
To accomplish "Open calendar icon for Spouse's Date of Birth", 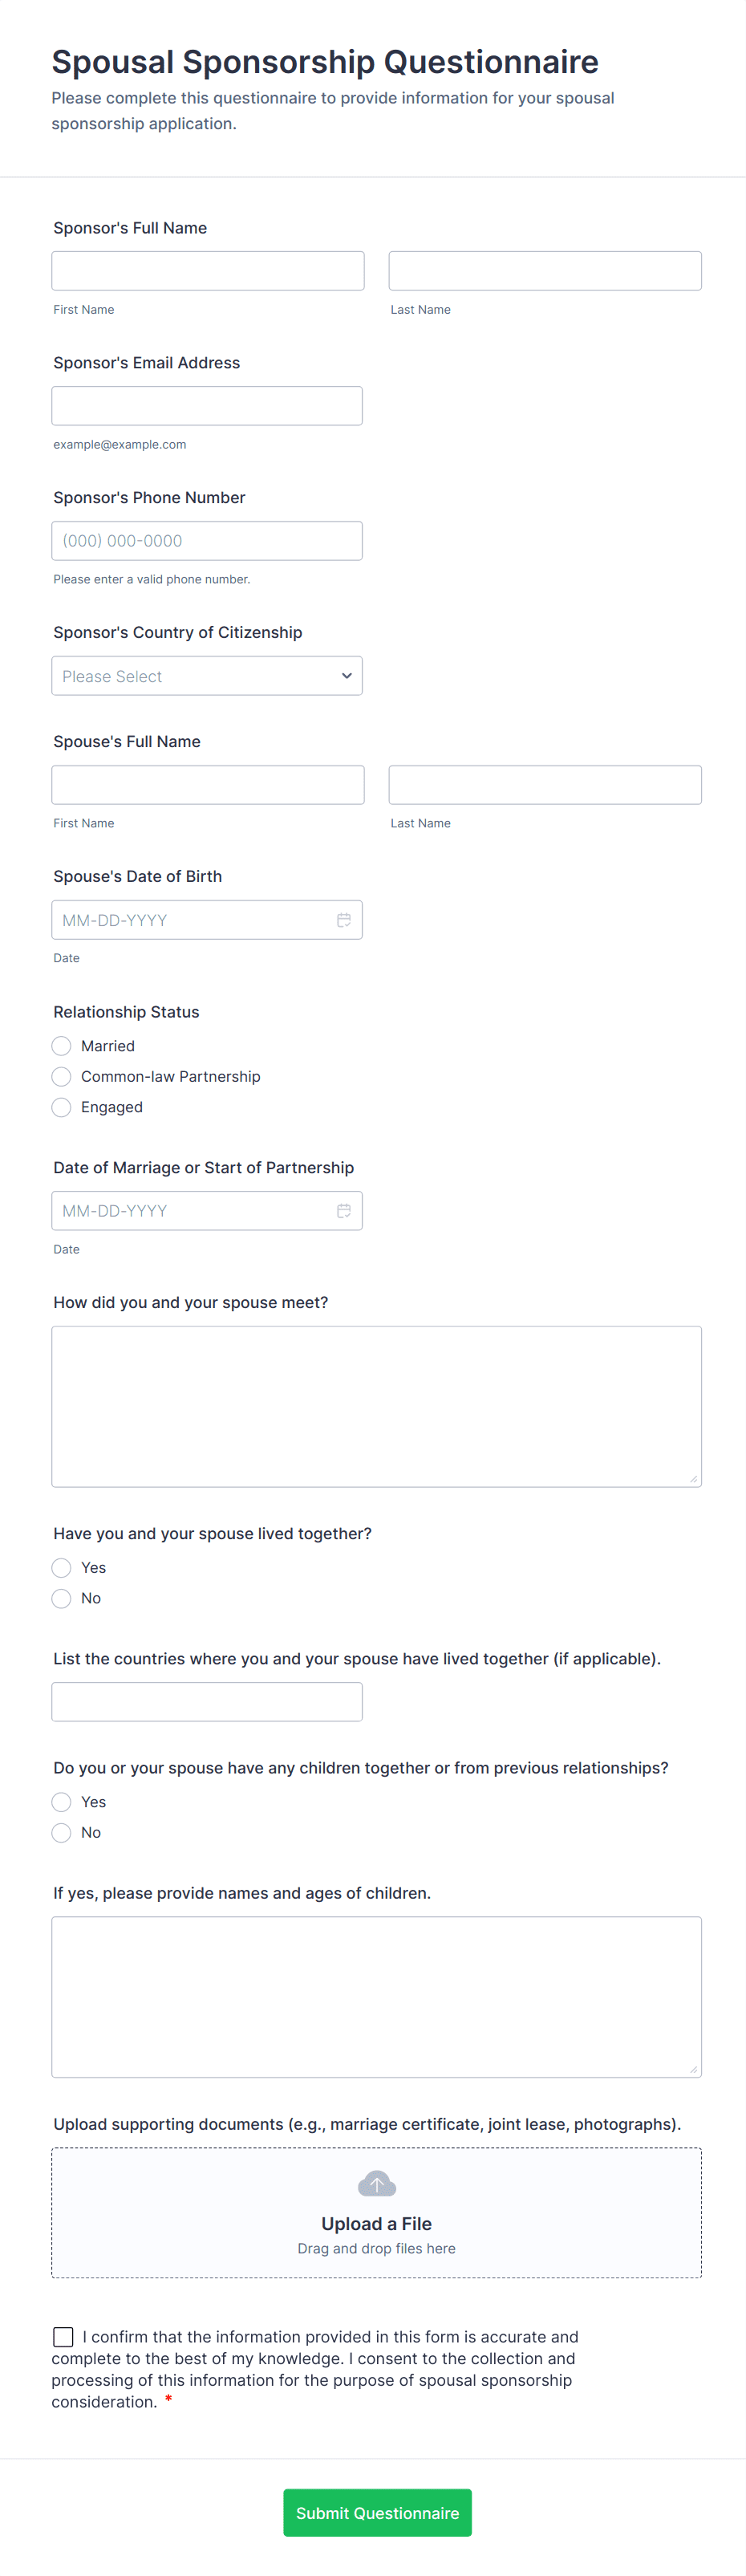I will pyautogui.click(x=343, y=920).
